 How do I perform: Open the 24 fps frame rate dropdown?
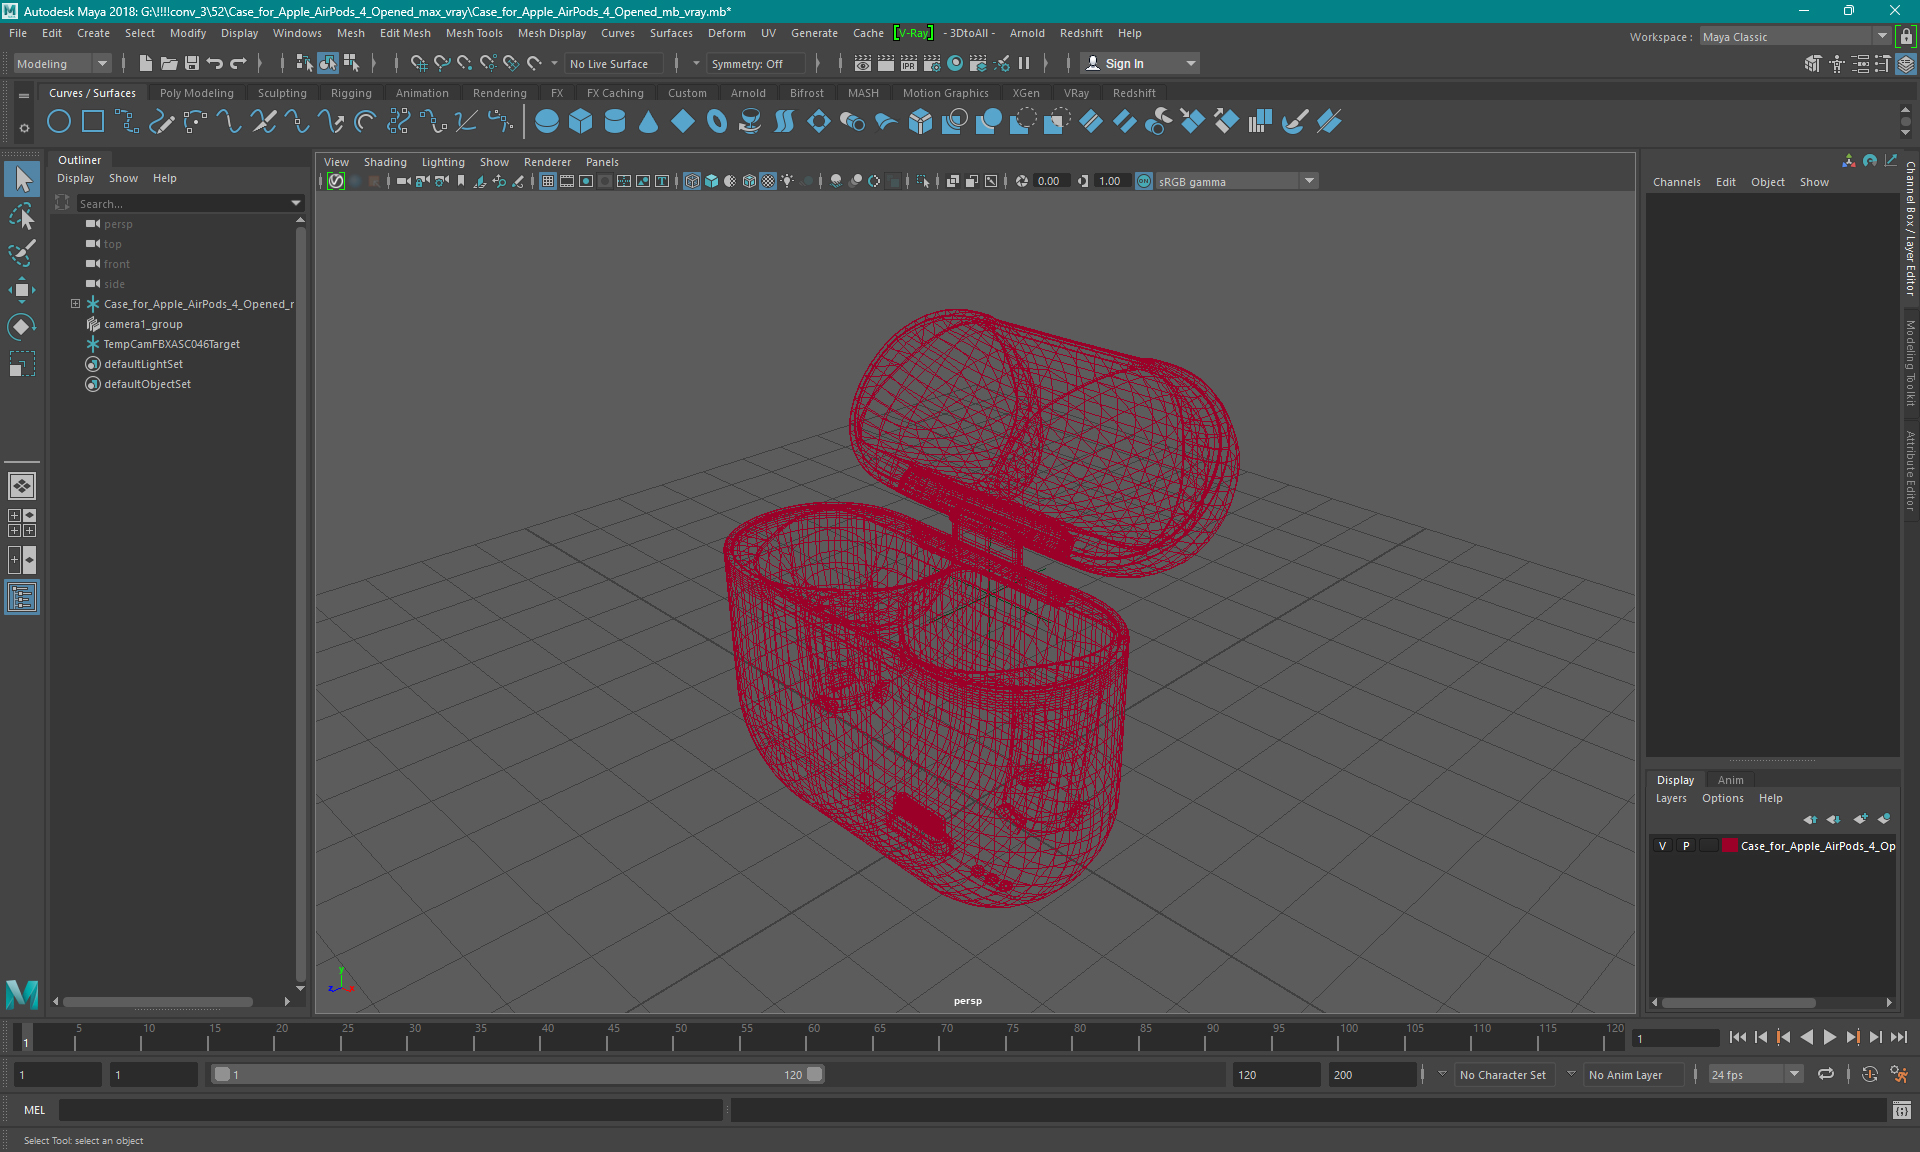(x=1755, y=1074)
